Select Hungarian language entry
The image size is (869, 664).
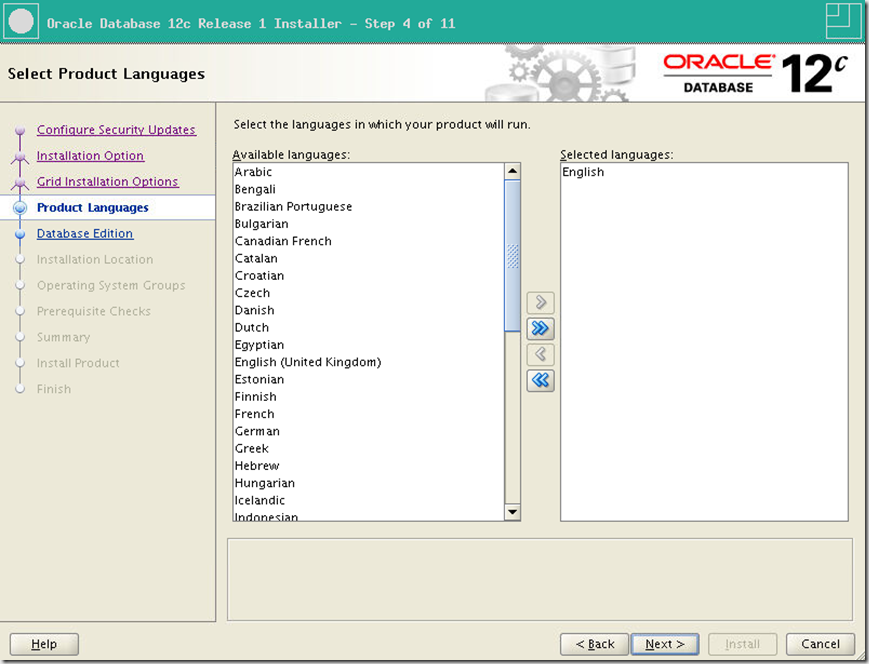click(369, 483)
